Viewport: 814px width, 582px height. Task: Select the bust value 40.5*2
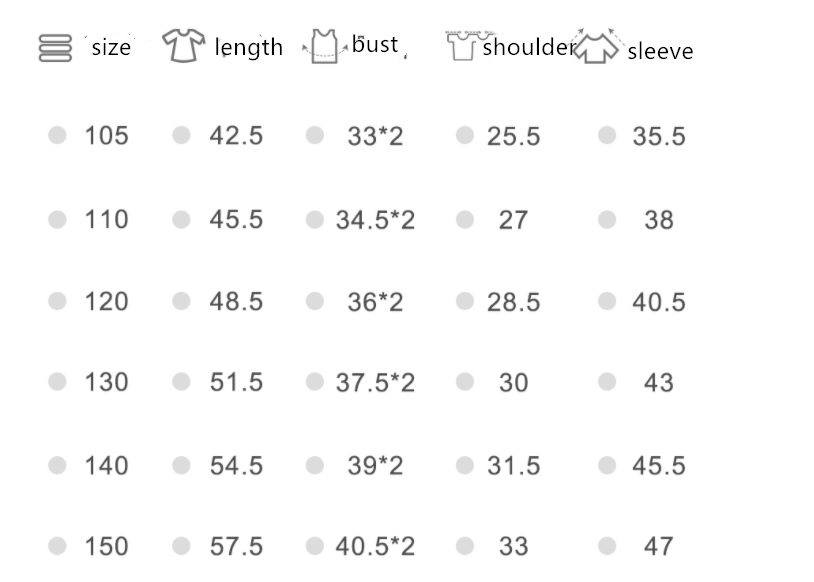(x=375, y=547)
